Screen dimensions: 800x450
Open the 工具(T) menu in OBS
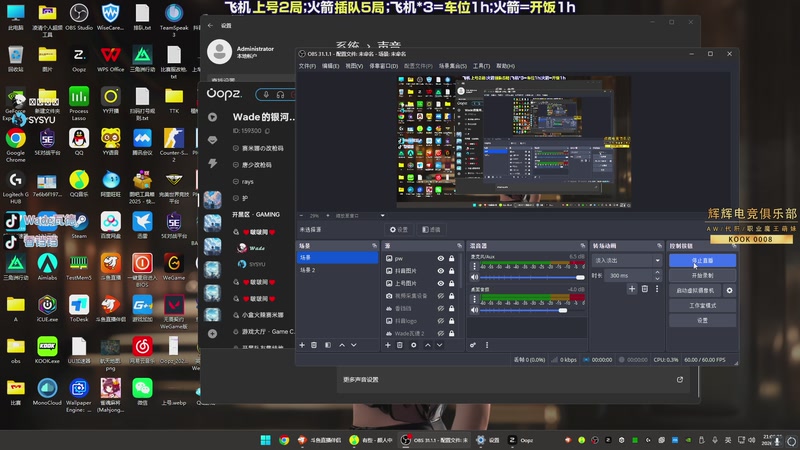coord(481,66)
